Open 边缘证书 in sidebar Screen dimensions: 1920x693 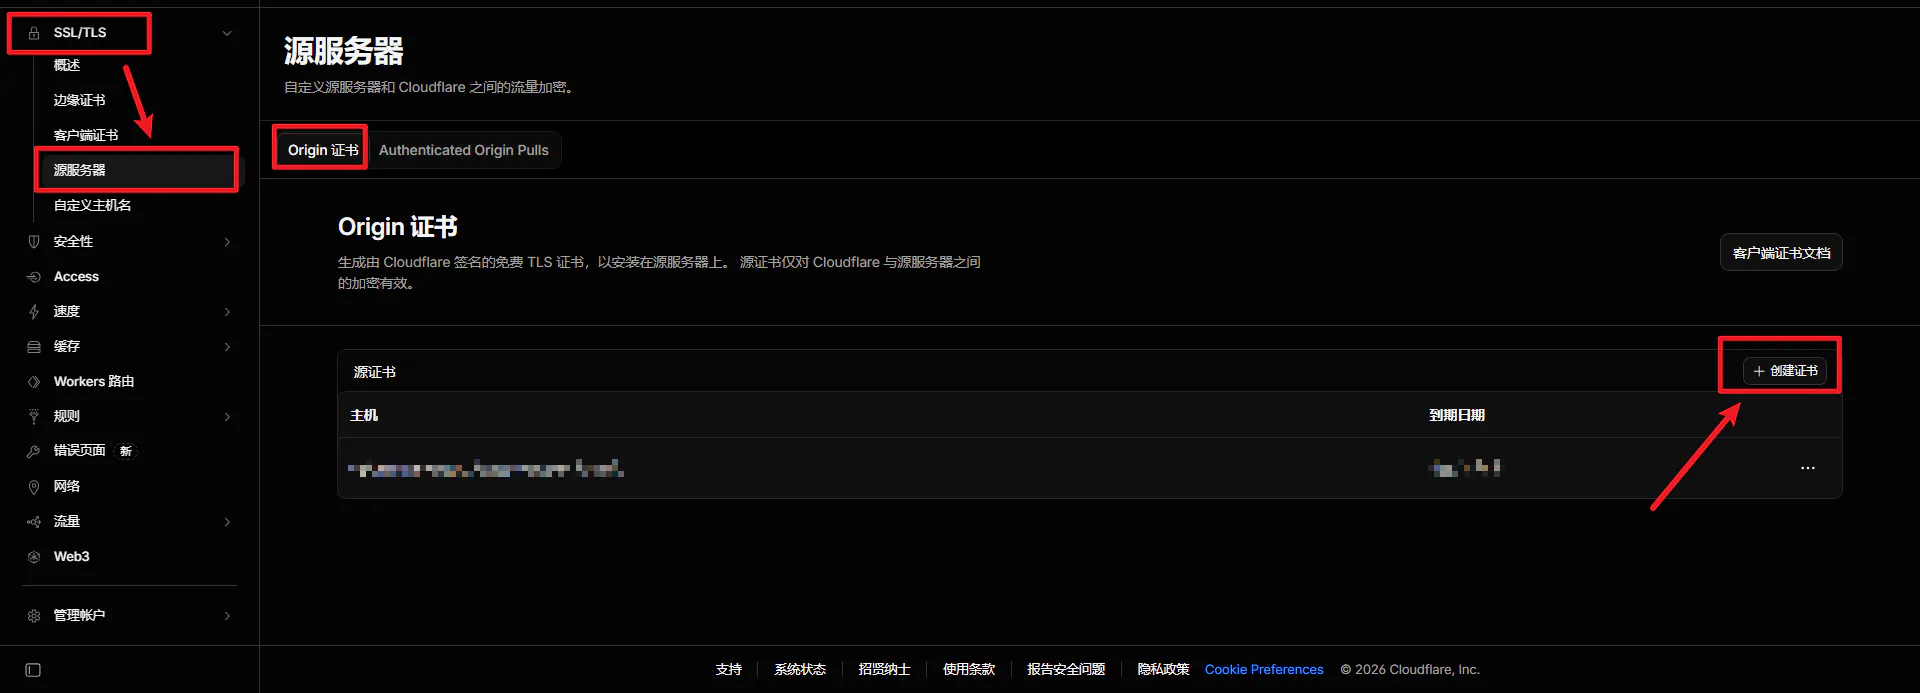click(x=79, y=100)
